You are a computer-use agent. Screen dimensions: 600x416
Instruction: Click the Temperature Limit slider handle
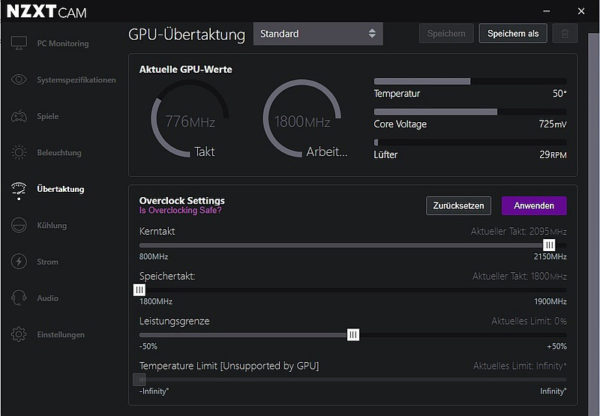[139, 380]
